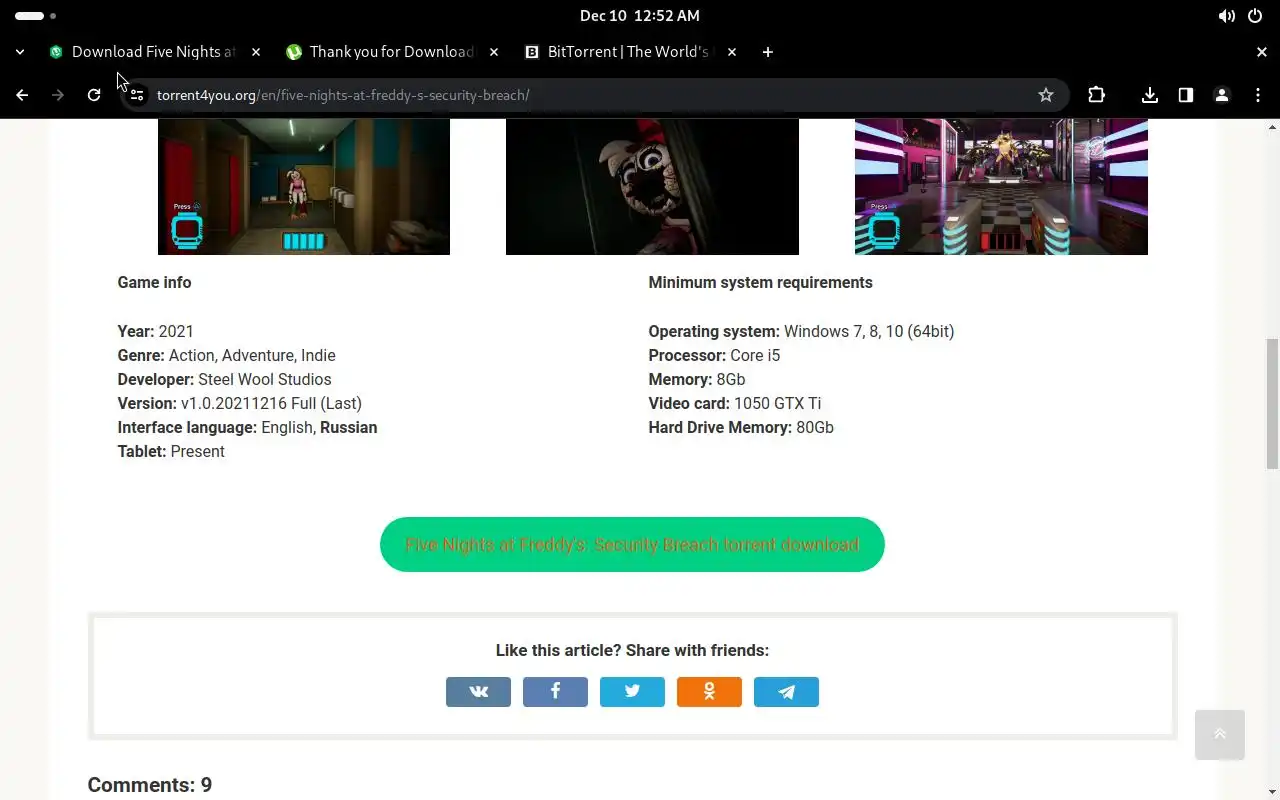
Task: Open a new browser tab
Action: click(x=768, y=52)
